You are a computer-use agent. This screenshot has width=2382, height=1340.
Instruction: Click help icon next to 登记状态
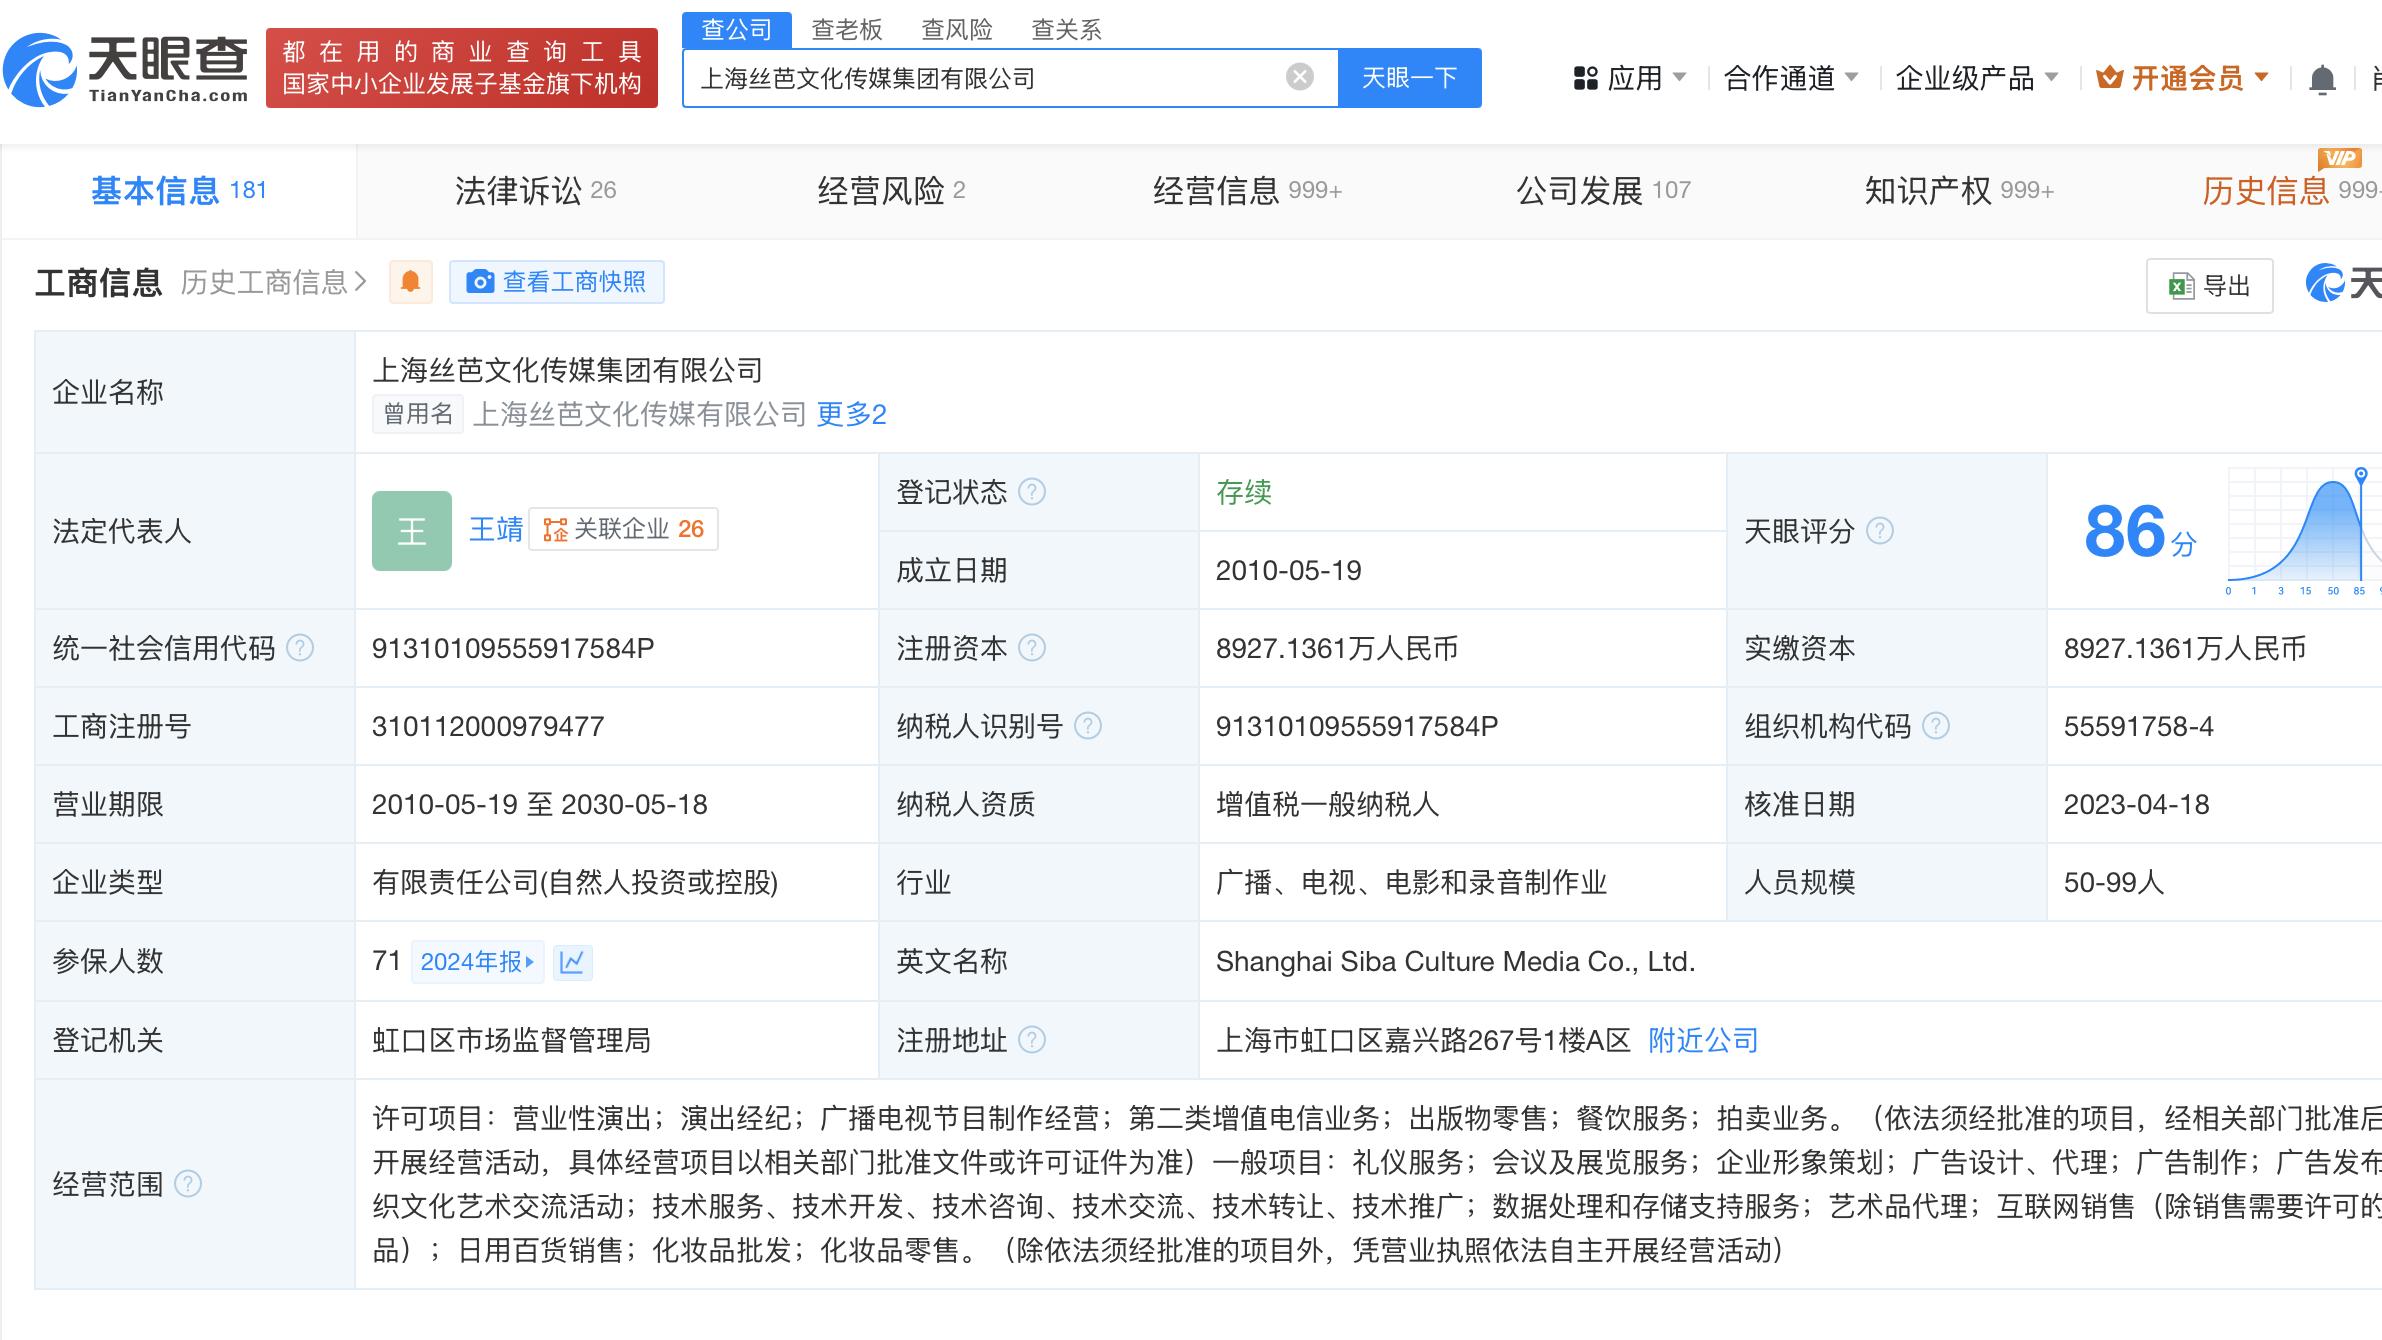click(1031, 492)
